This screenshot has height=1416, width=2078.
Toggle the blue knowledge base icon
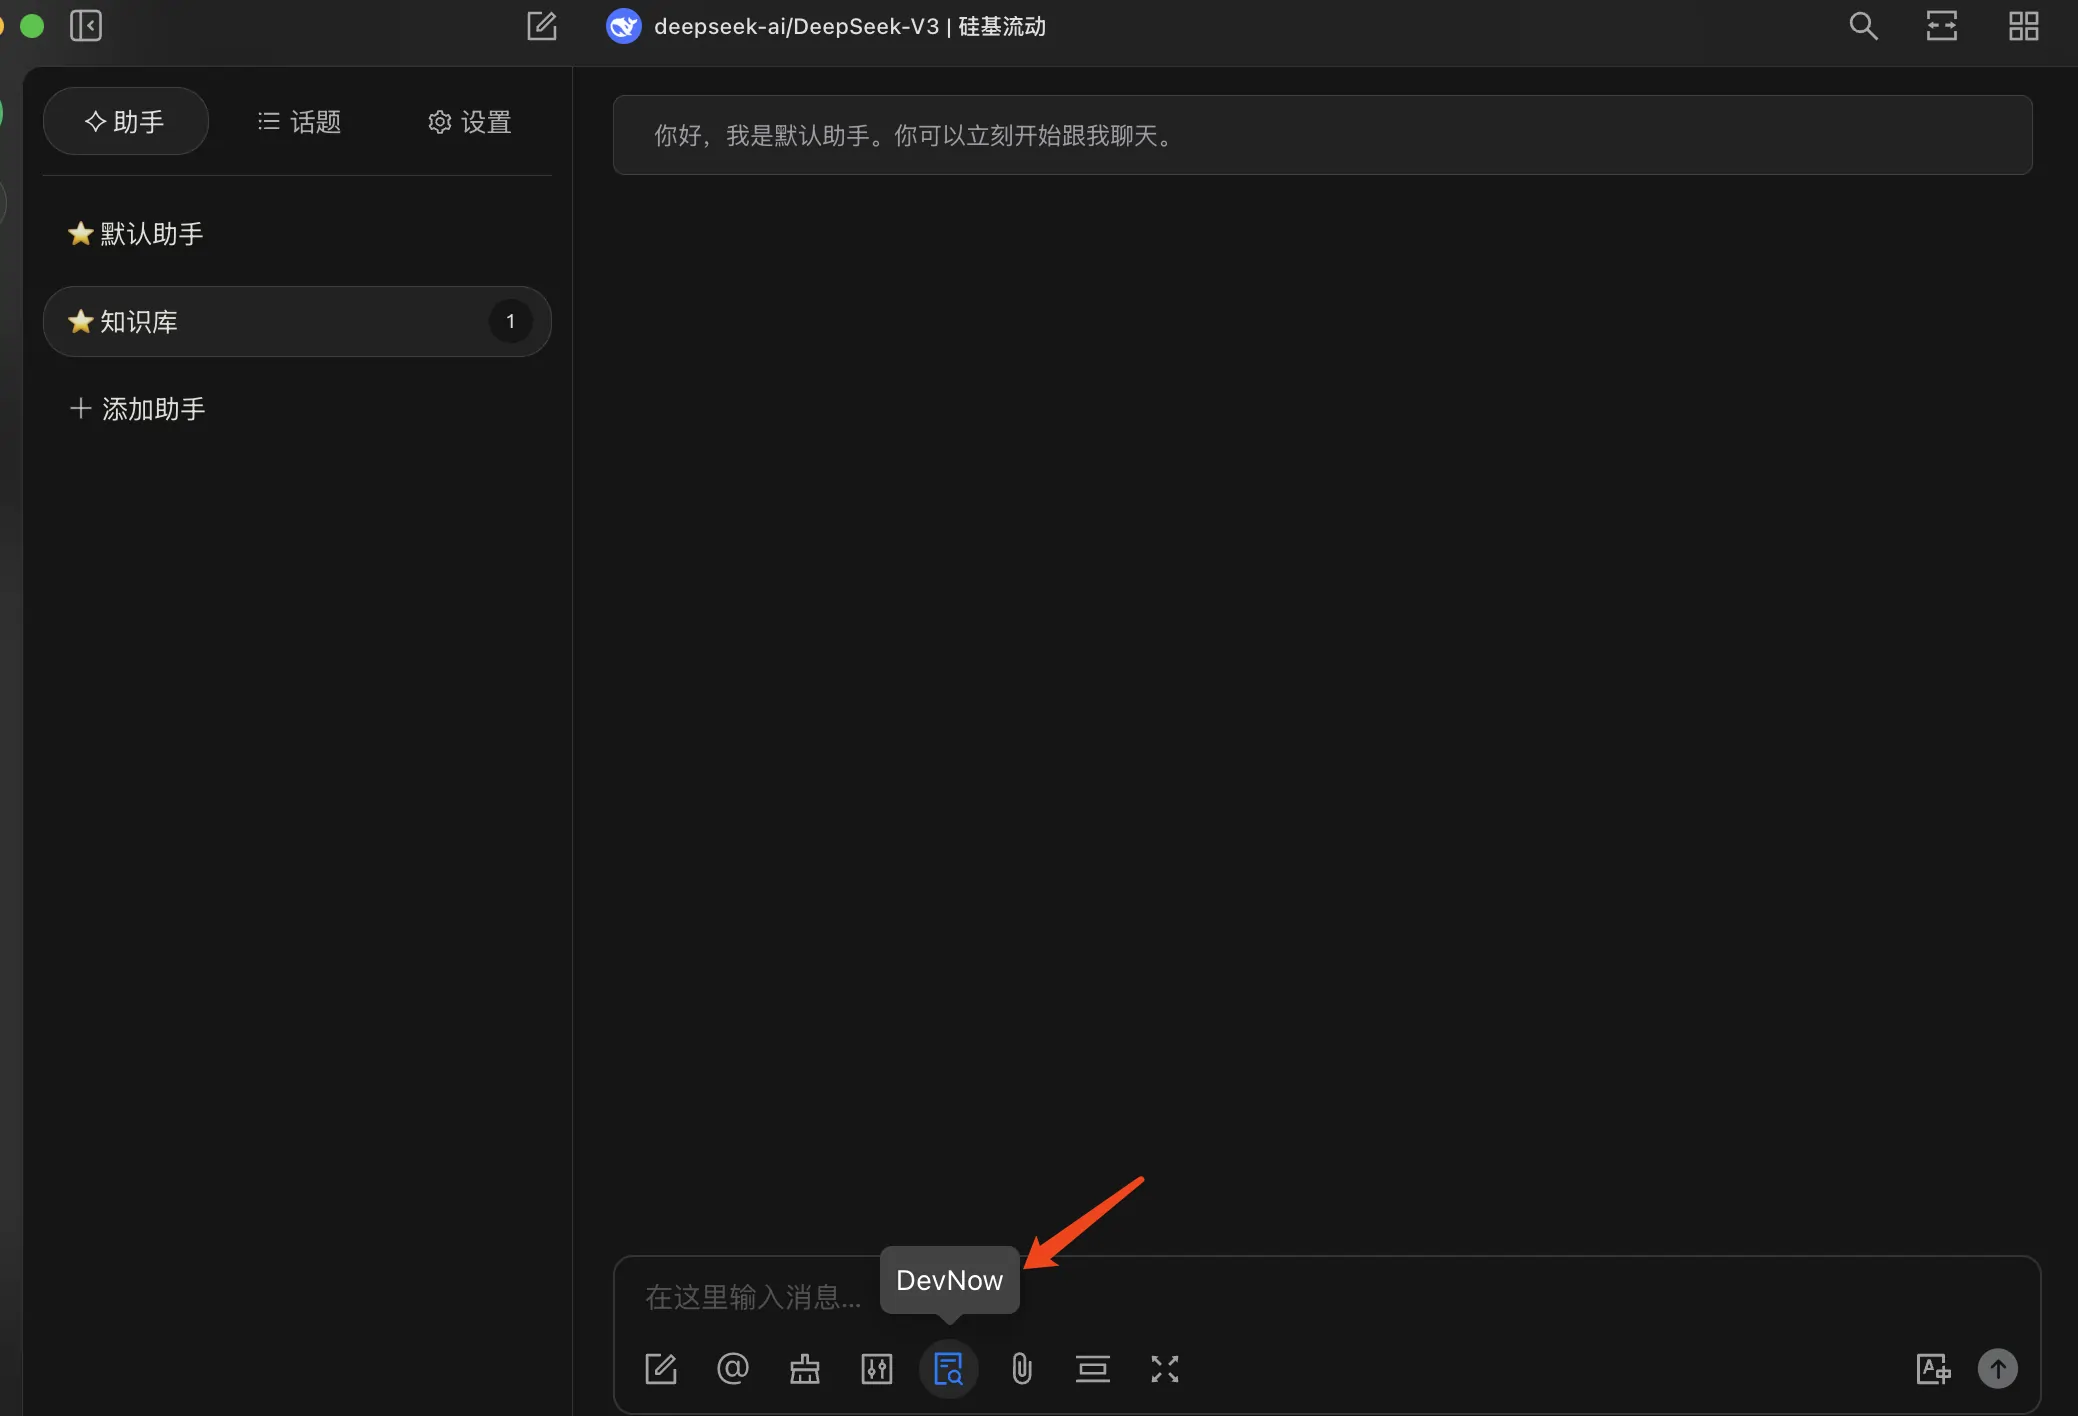948,1369
